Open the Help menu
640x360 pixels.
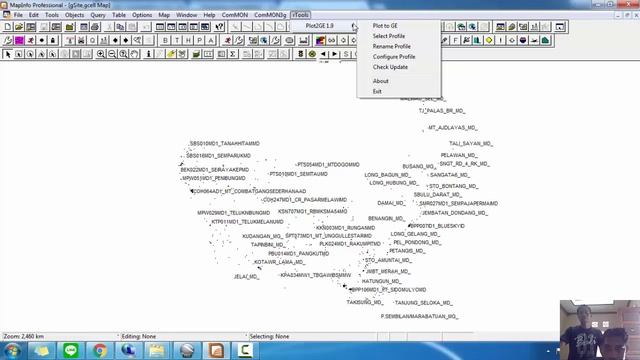pos(209,15)
